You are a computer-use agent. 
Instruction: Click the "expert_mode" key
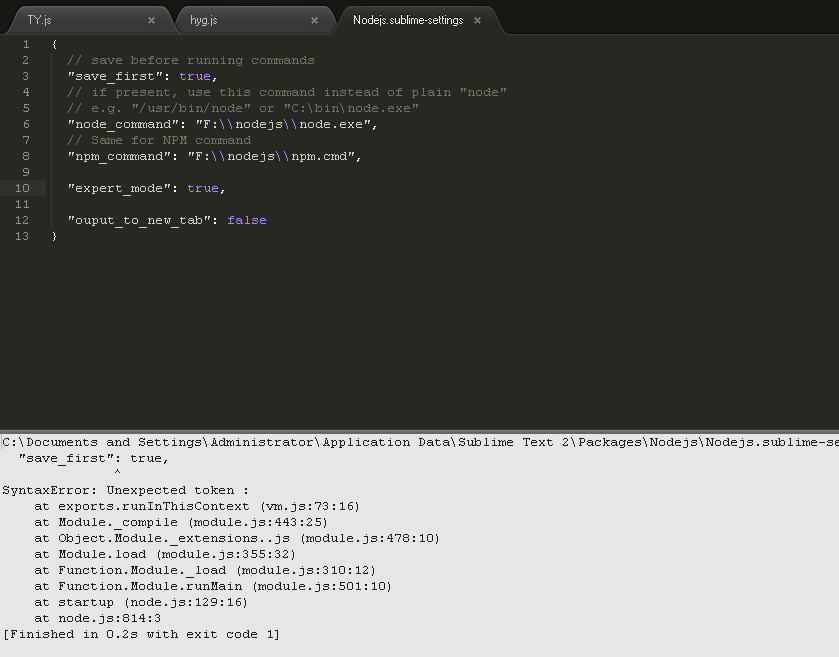click(119, 188)
